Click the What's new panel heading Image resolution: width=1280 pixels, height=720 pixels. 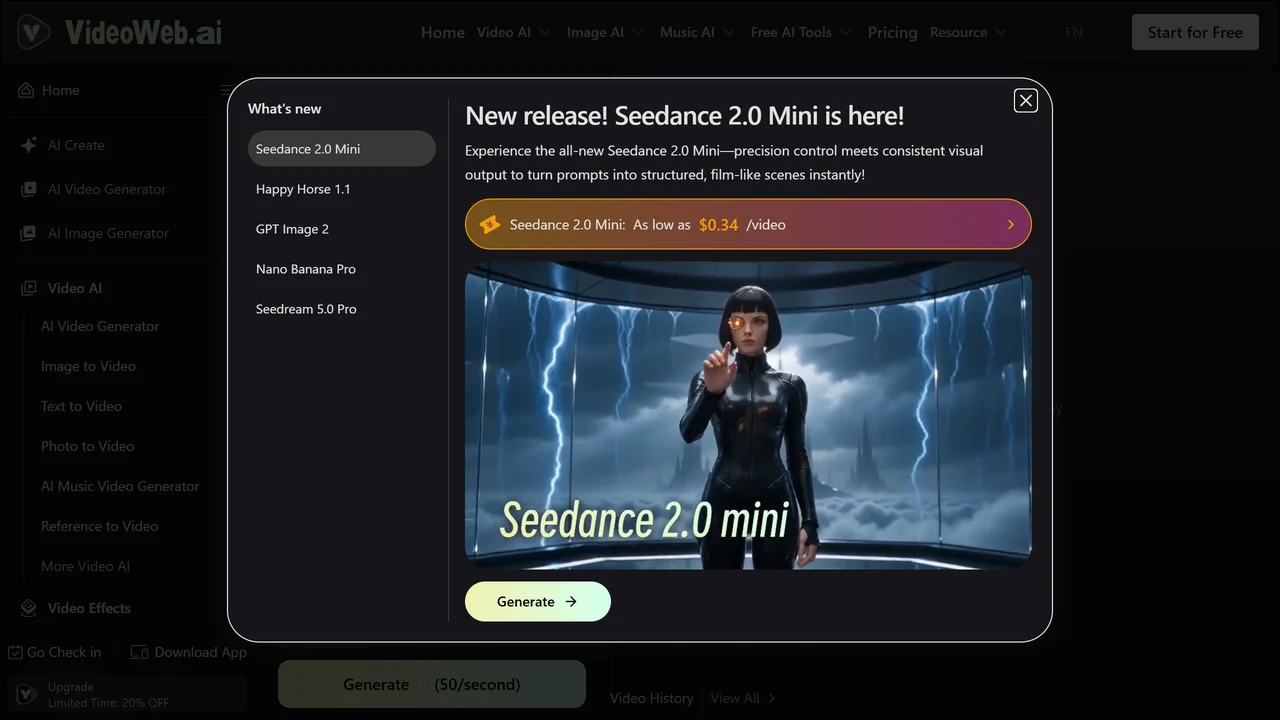point(285,109)
